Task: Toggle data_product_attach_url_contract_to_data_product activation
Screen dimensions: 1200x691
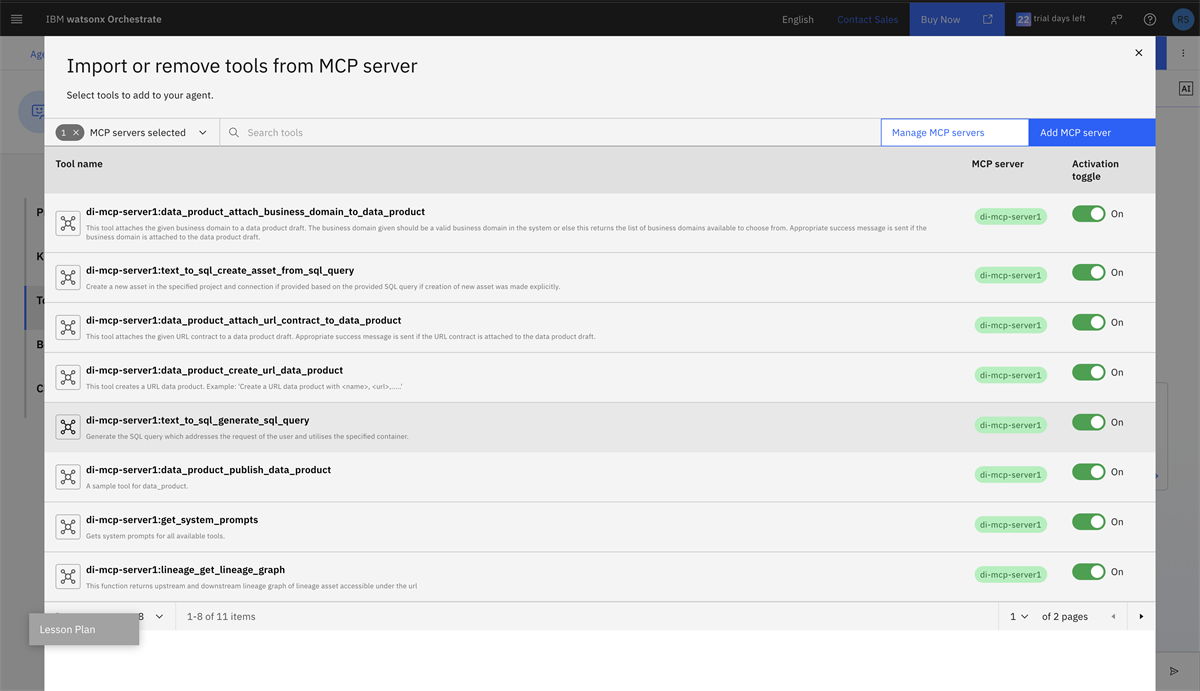Action: click(1089, 322)
